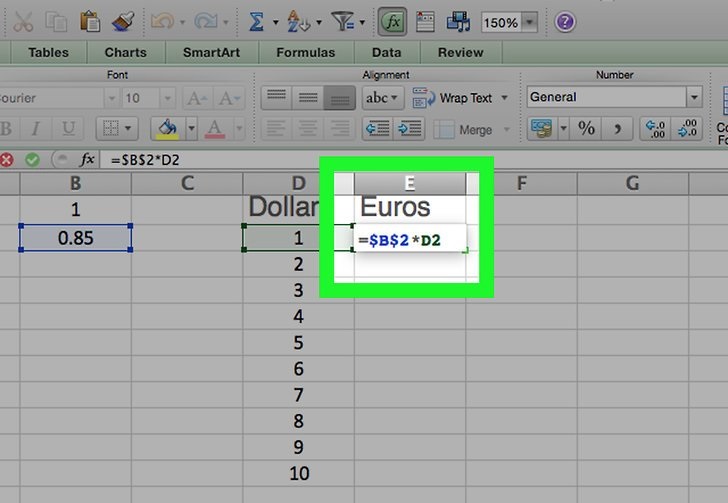
Task: Click the Increase Font Size icon
Action: coord(197,98)
